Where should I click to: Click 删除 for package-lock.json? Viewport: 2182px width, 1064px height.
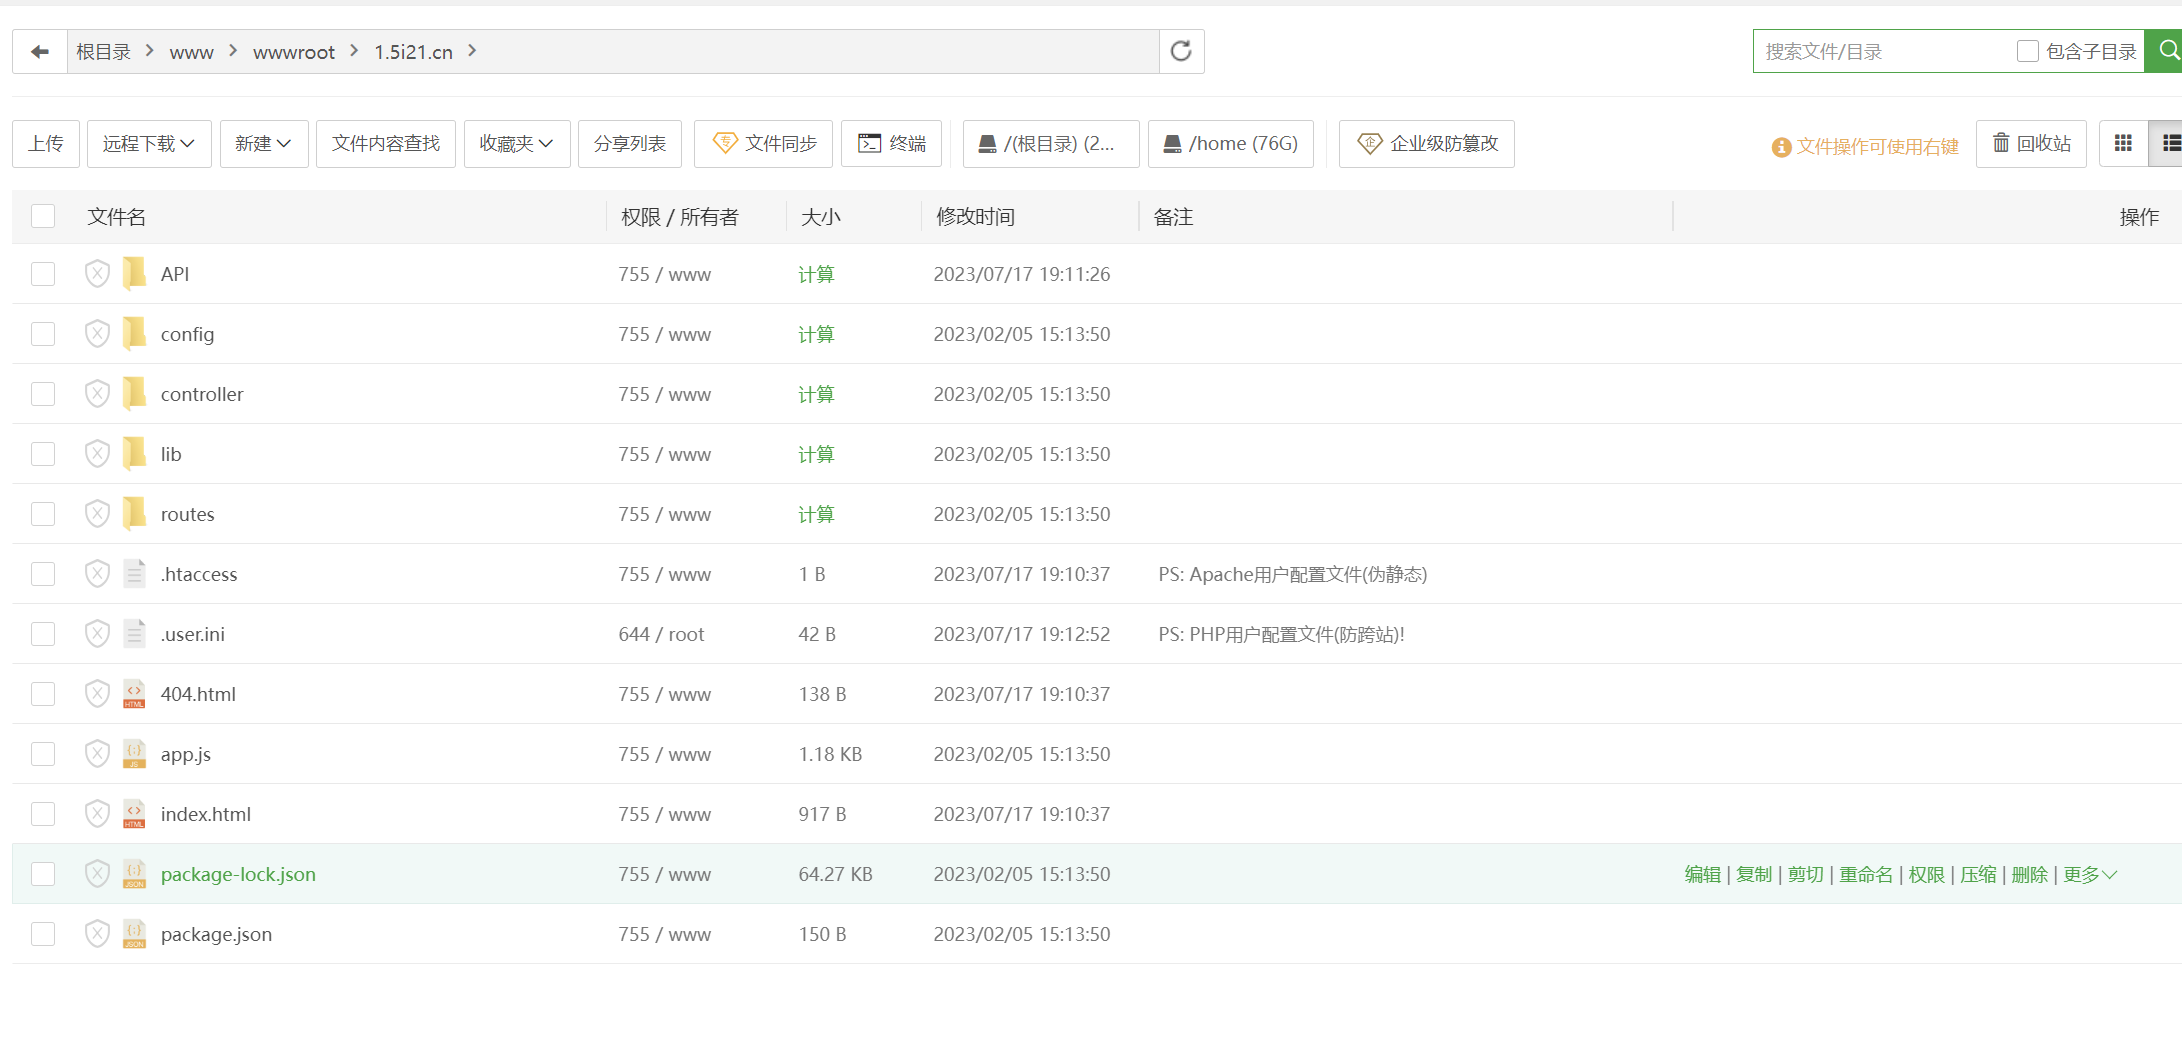(2030, 874)
